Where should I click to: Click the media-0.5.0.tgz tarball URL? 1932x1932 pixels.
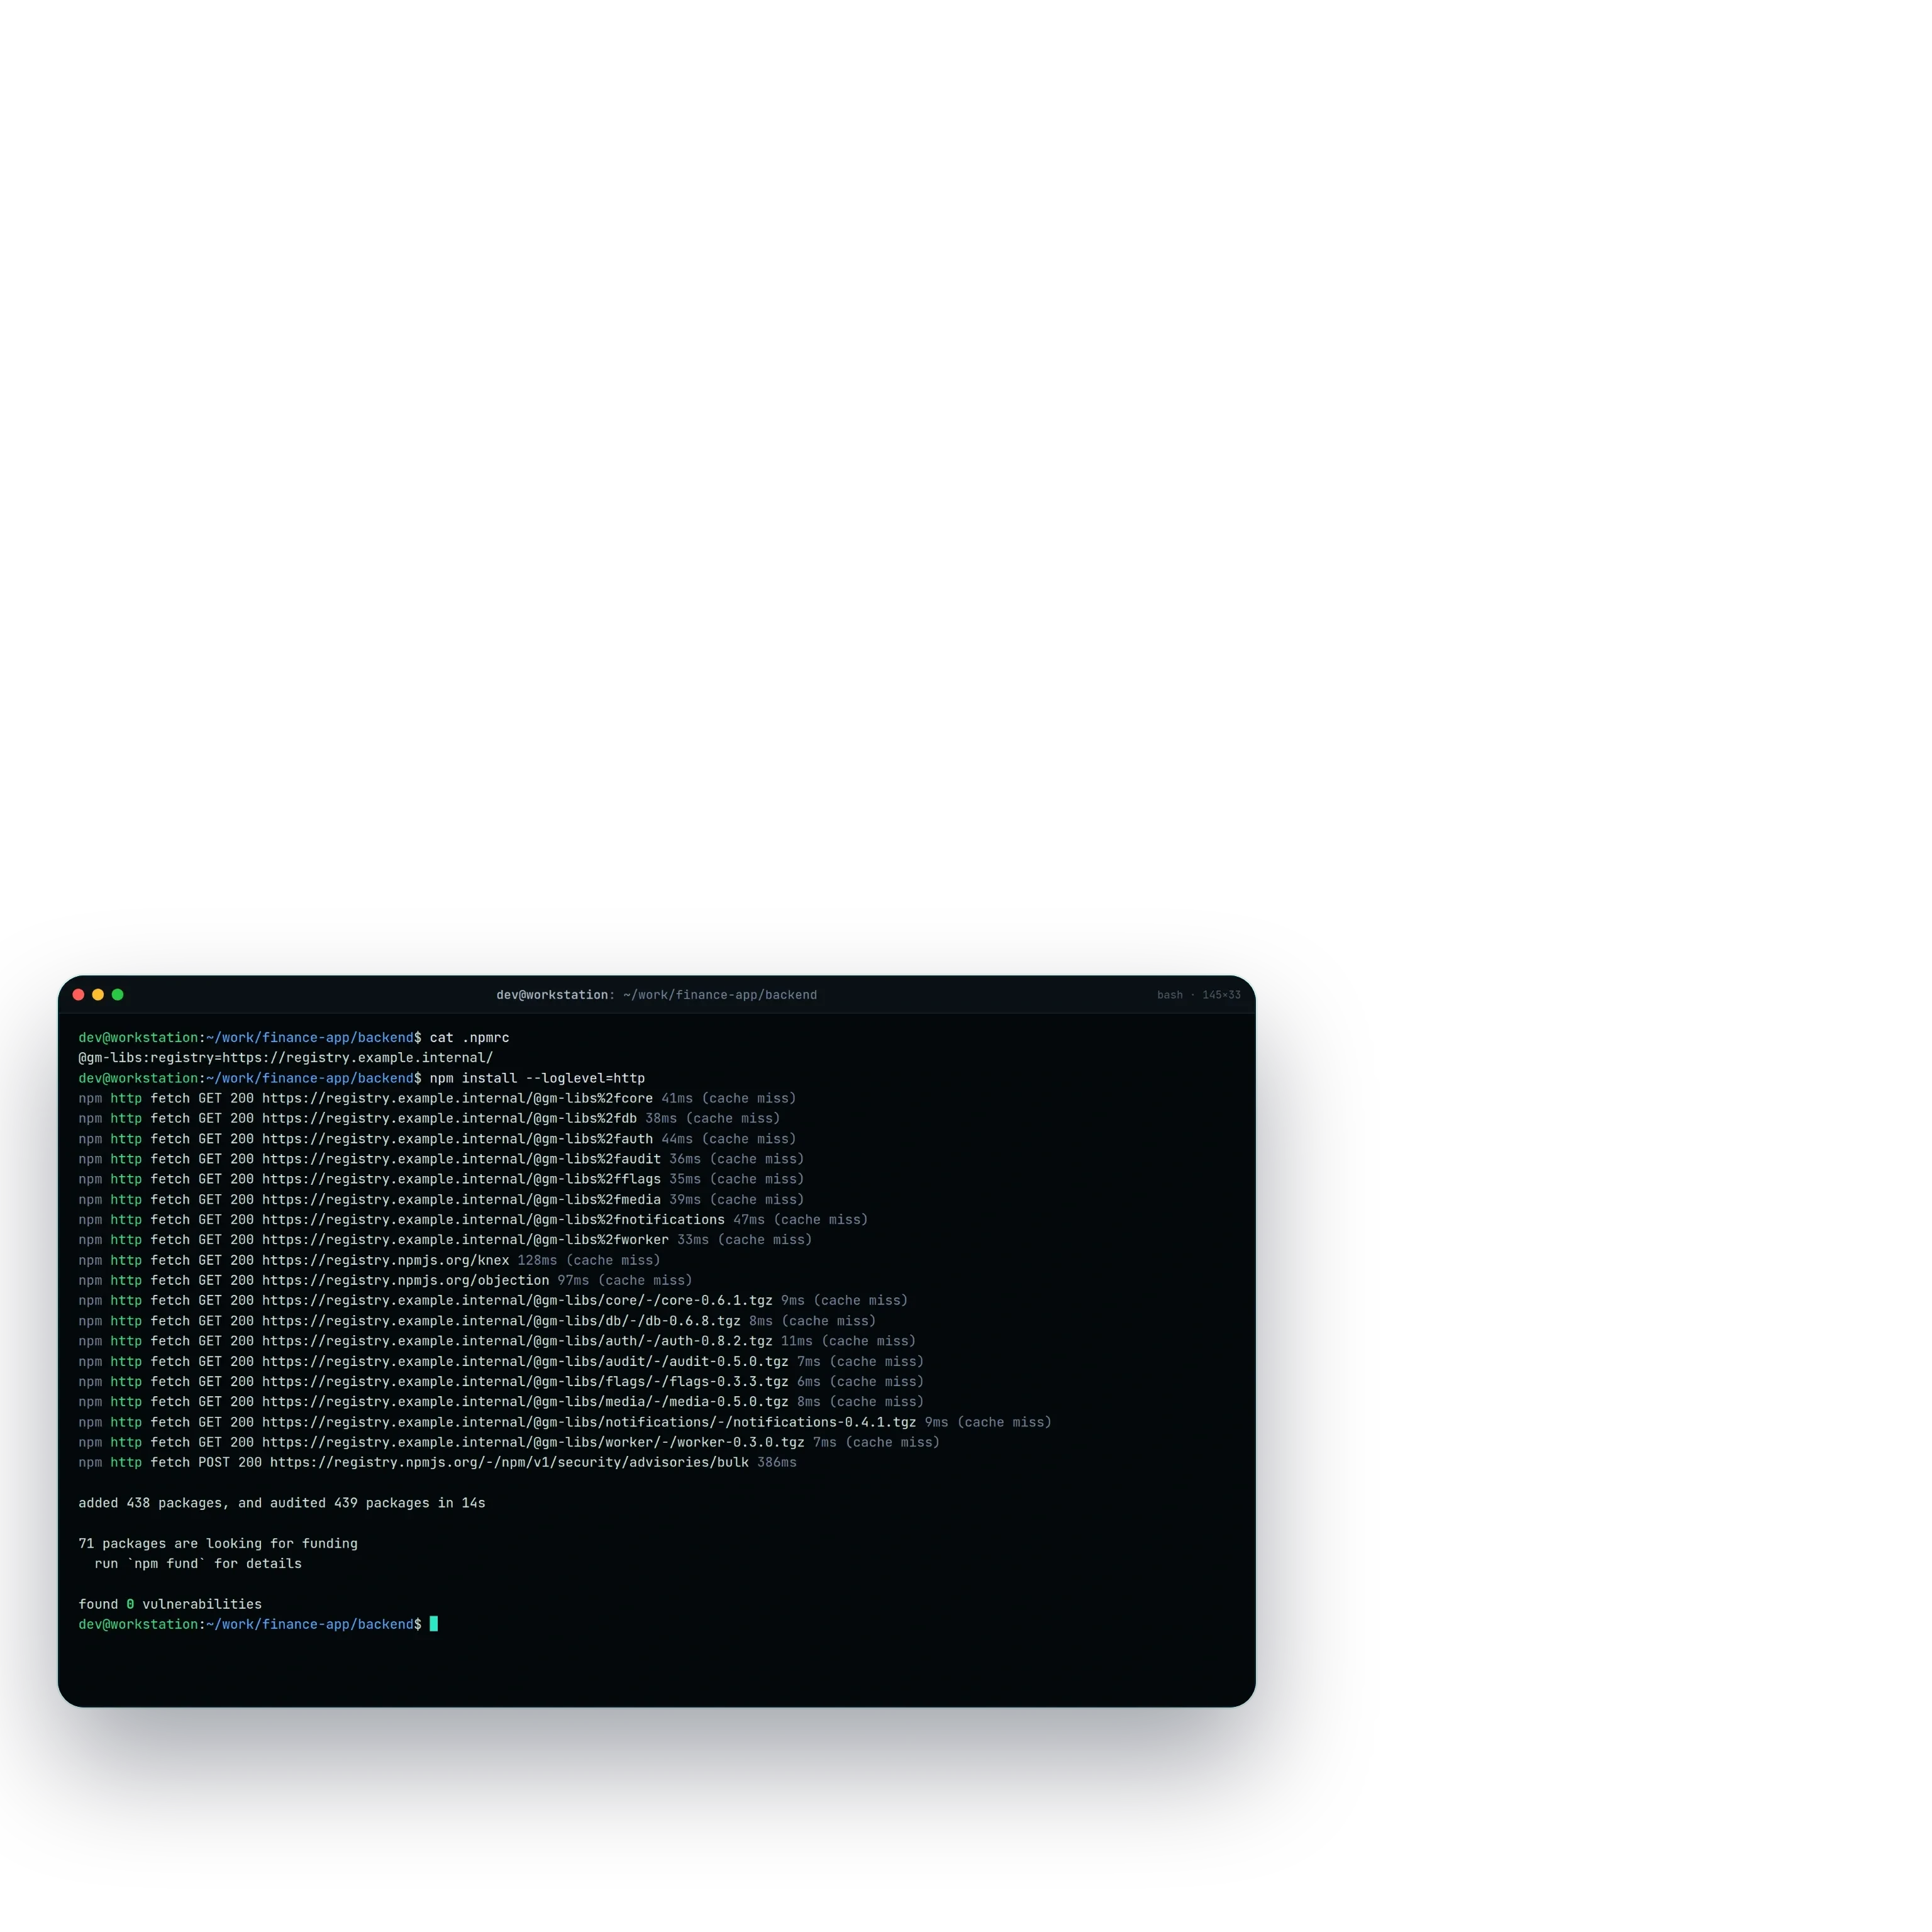pyautogui.click(x=525, y=1402)
